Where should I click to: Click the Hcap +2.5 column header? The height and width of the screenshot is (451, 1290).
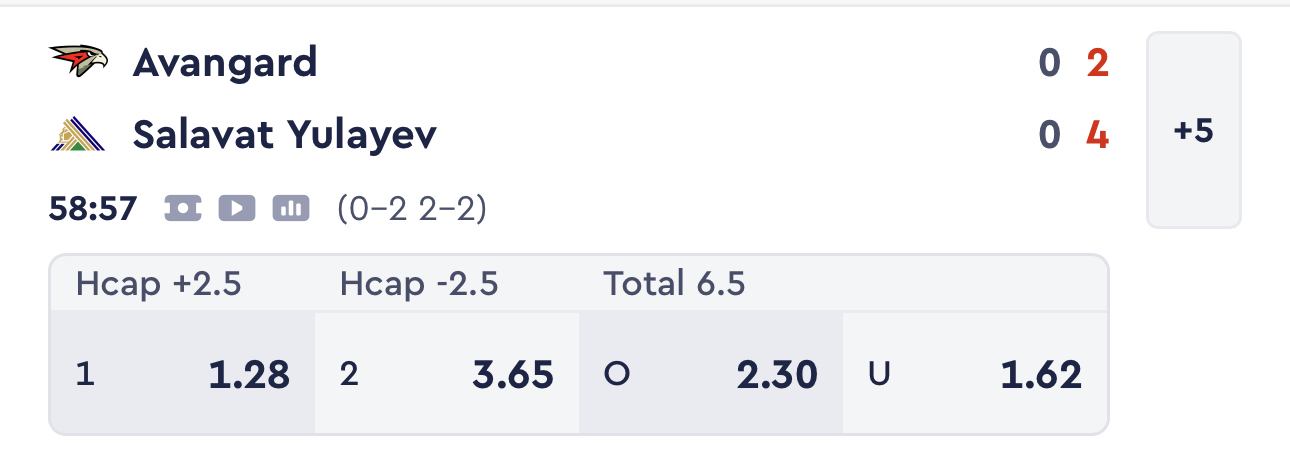pyautogui.click(x=158, y=285)
